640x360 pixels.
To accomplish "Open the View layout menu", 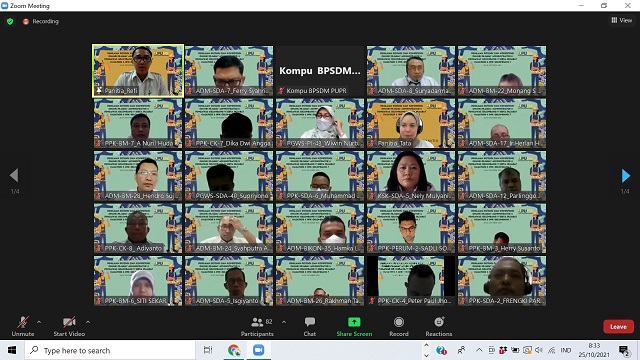I will (622, 20).
